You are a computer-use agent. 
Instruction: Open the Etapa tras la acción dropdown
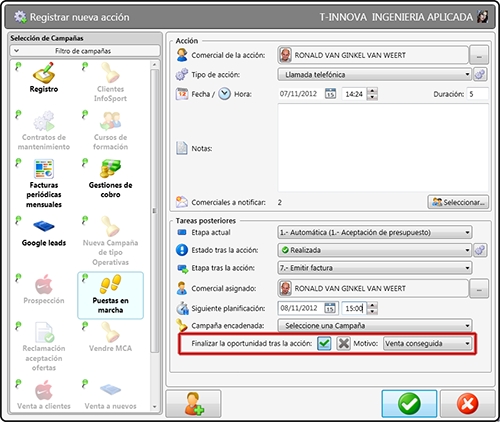pos(374,268)
